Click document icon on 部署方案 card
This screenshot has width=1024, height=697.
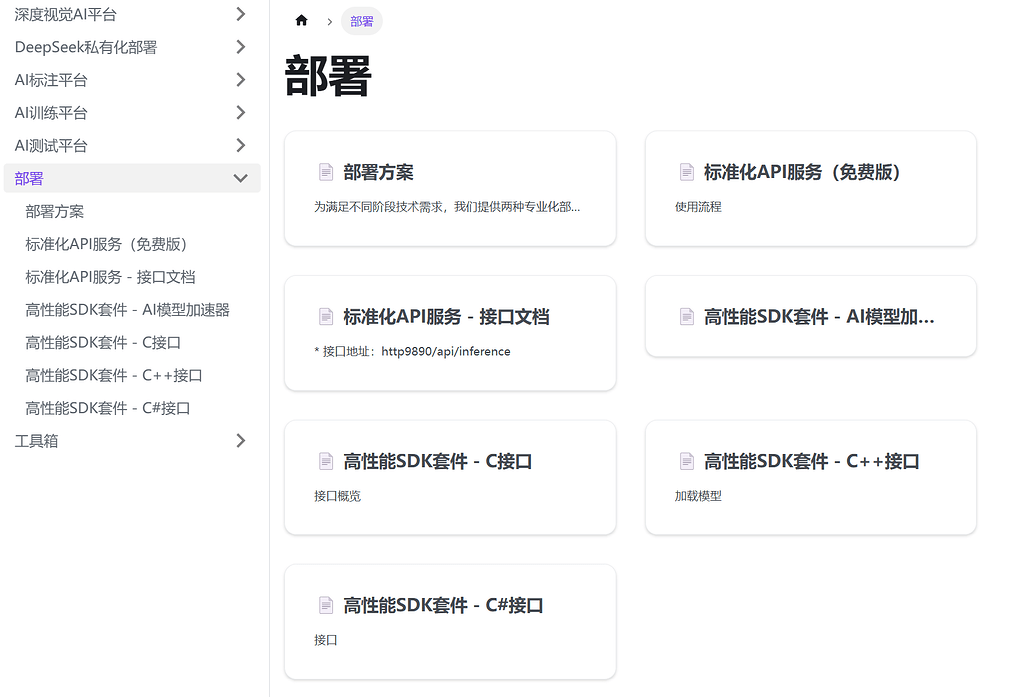point(325,172)
